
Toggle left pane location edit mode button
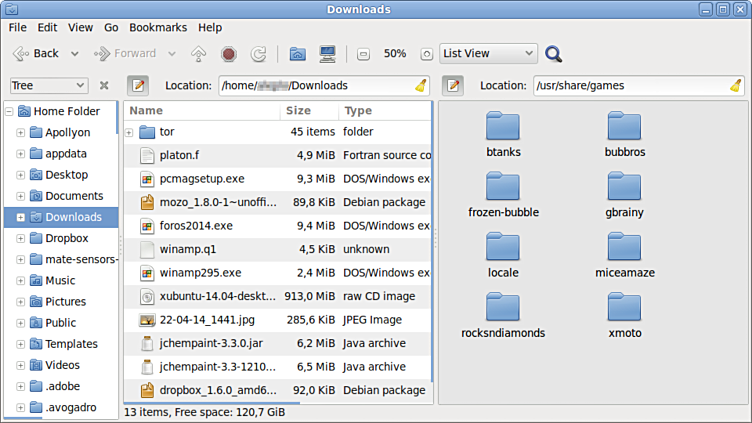[137, 86]
